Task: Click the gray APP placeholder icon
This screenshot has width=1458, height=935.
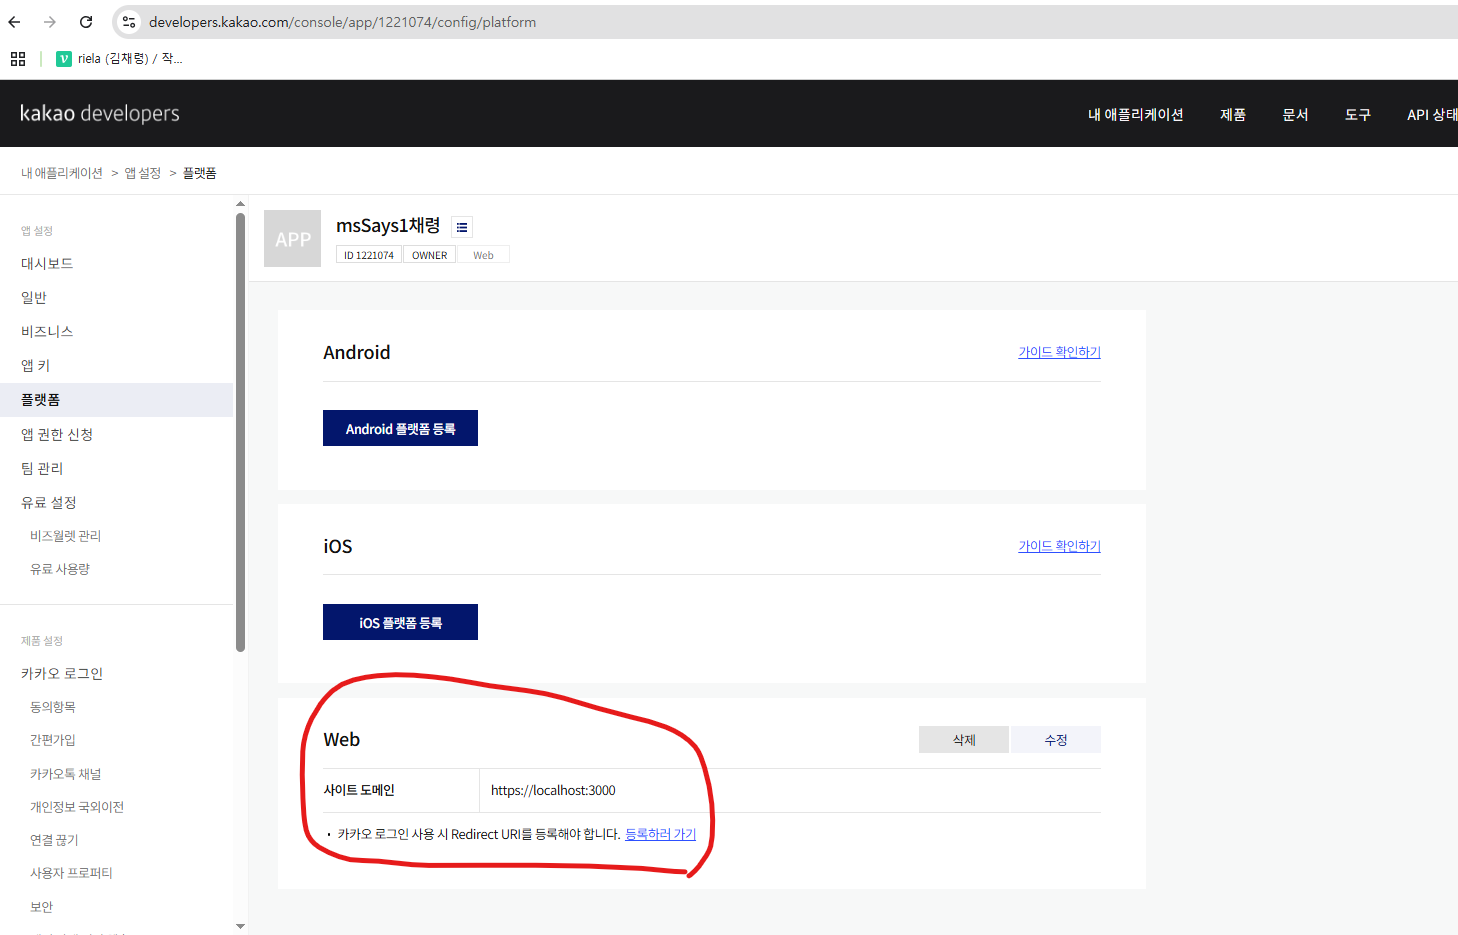Action: 292,238
